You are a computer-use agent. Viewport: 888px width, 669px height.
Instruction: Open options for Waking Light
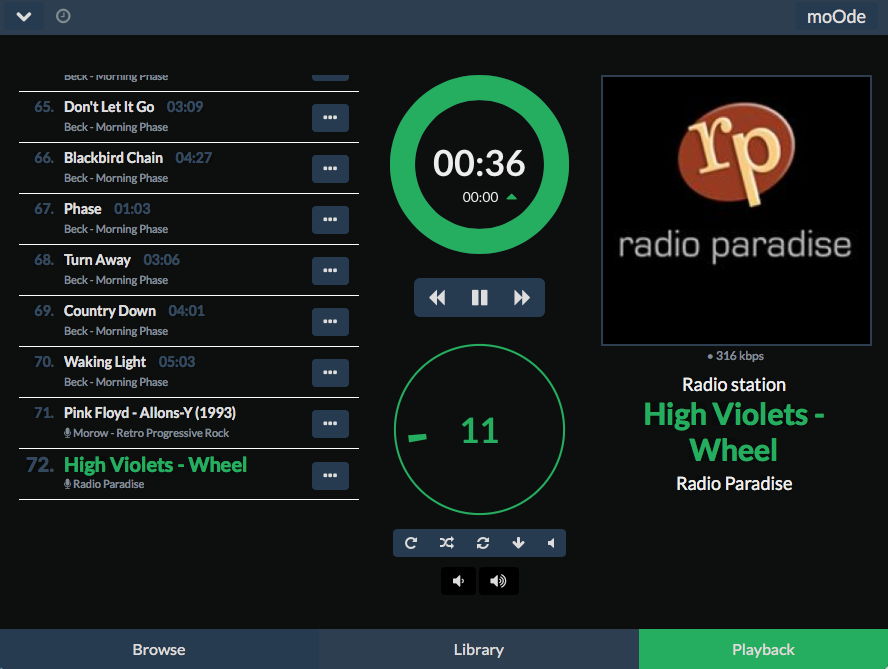[330, 373]
